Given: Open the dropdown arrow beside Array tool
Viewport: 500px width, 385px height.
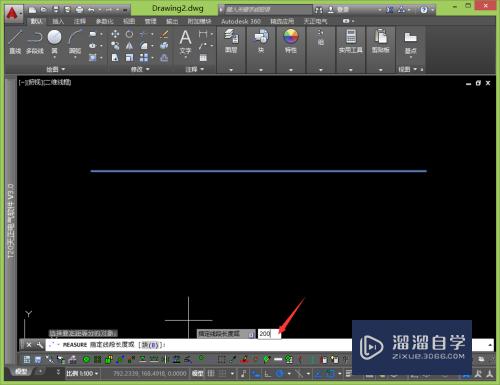Looking at the screenshot, I should point(153,58).
